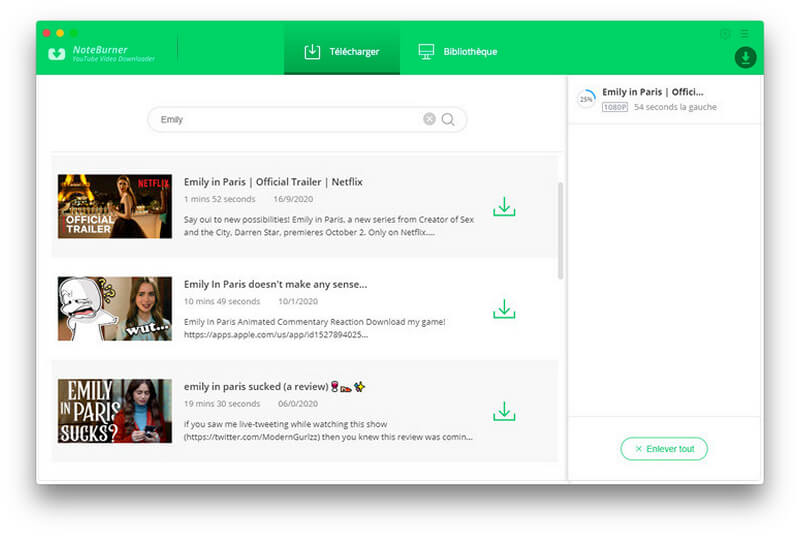This screenshot has height=536, width=800.
Task: Click the '19 mins 30 seconds' duration
Action: [x=222, y=403]
